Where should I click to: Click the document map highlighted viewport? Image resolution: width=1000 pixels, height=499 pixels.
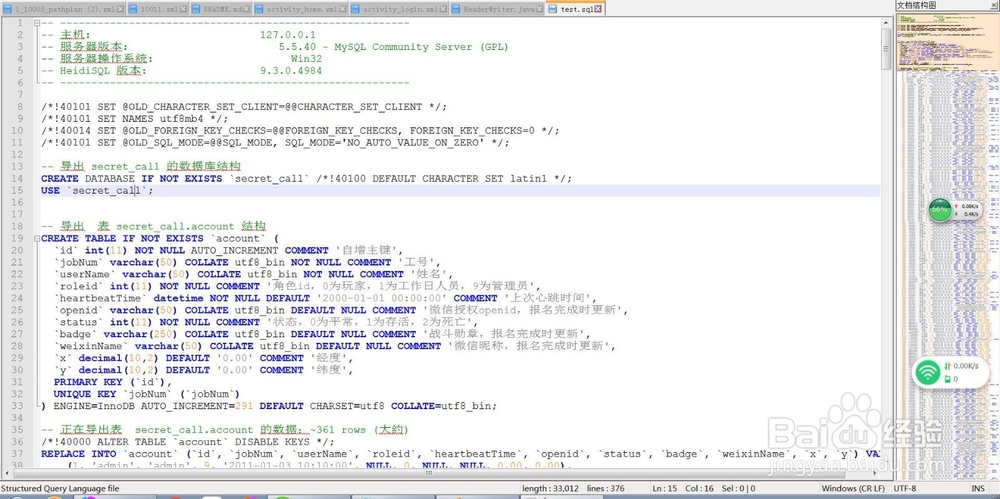948,41
